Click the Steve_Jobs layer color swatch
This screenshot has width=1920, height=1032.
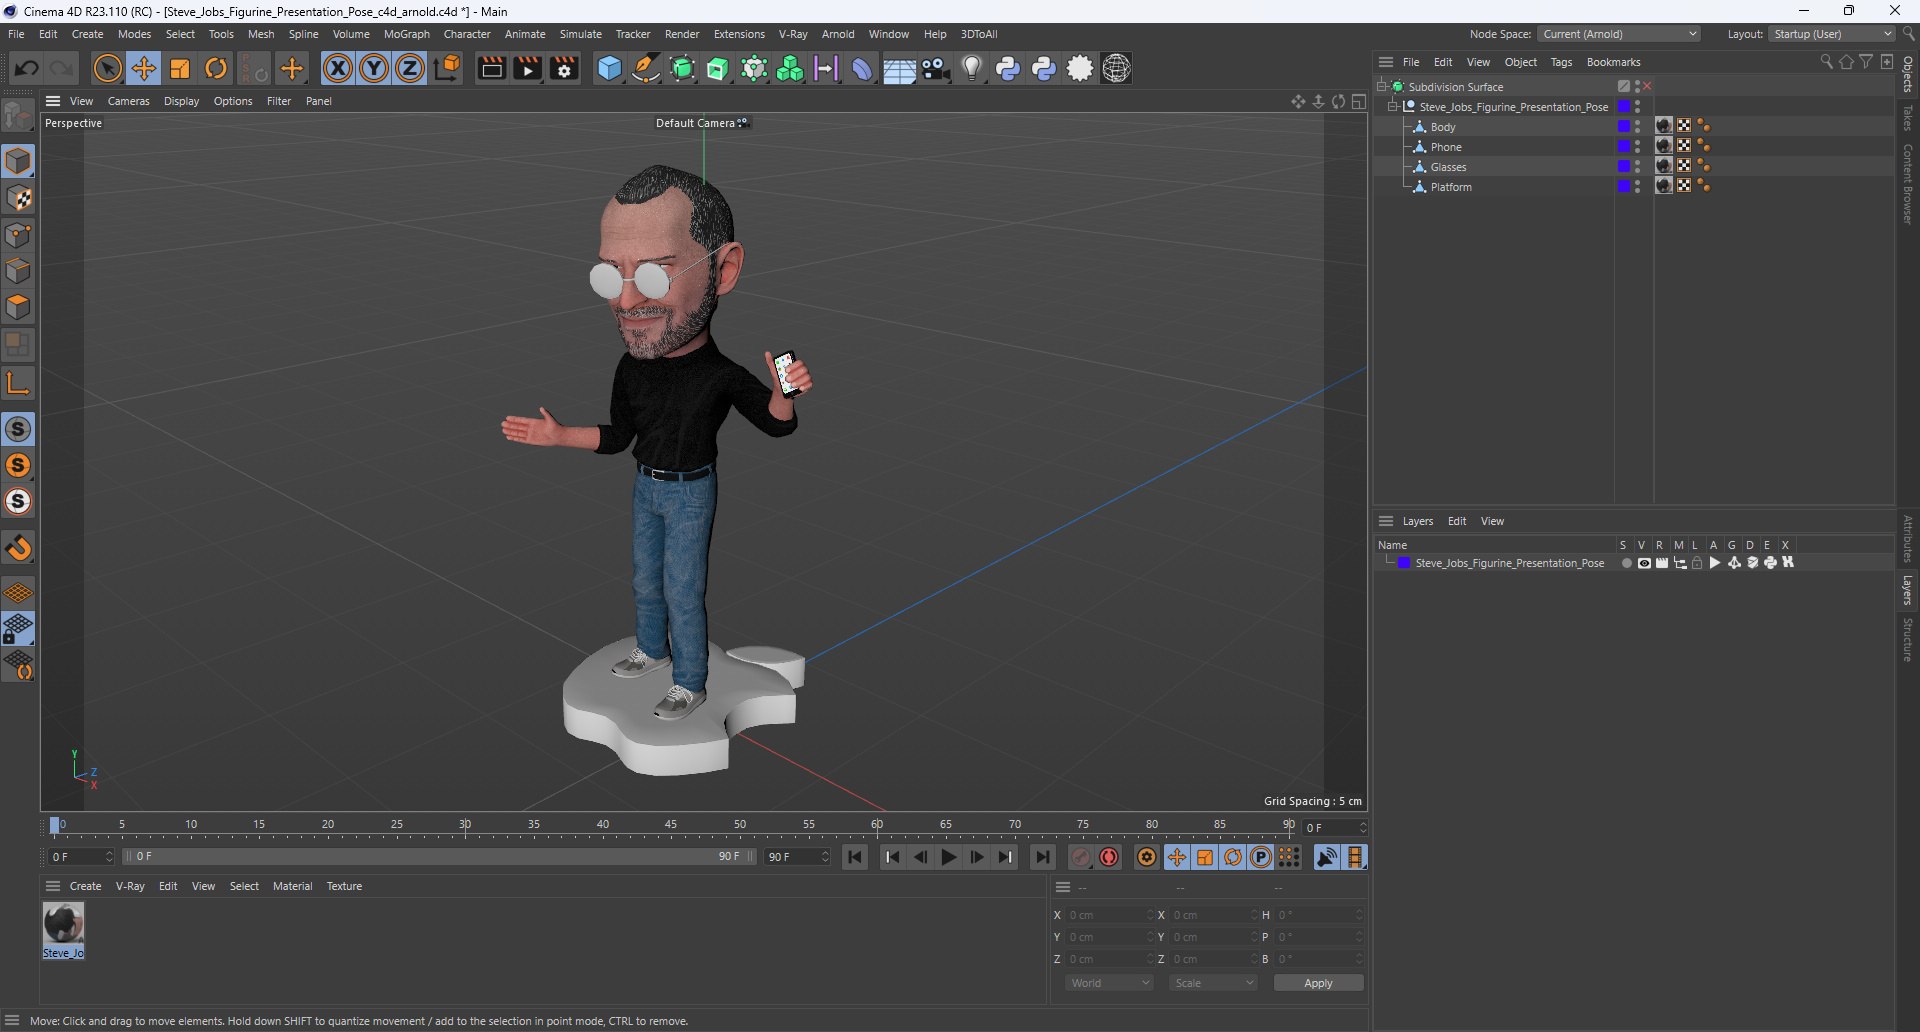(x=1404, y=563)
